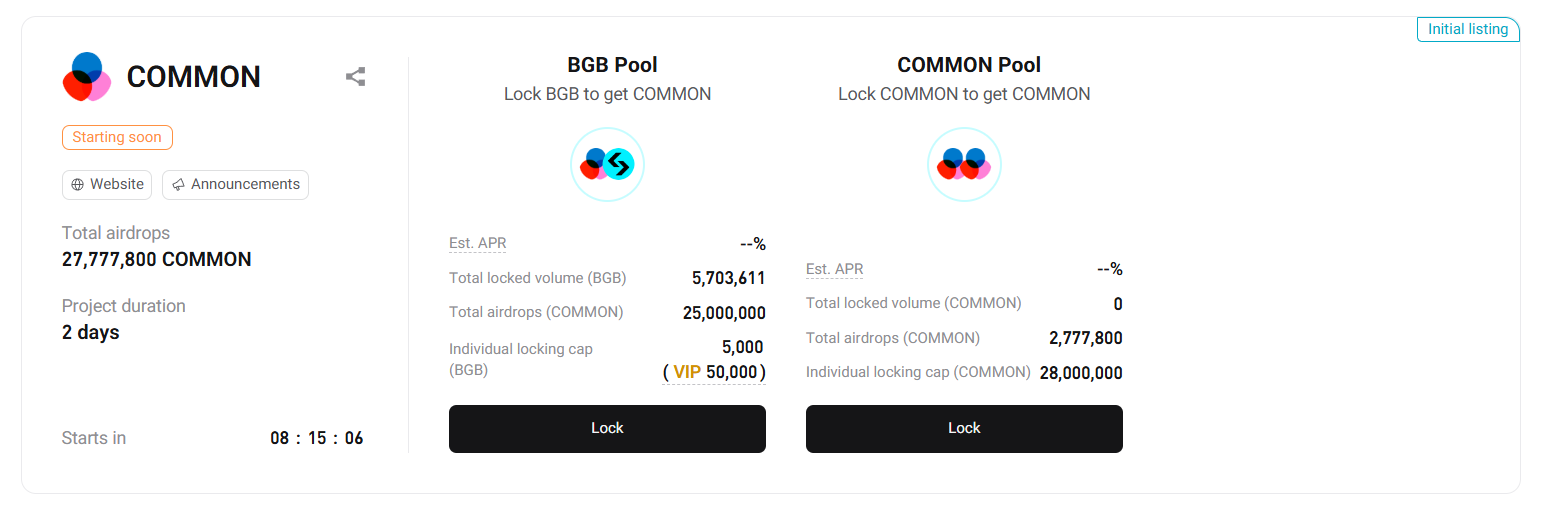
Task: Click the COMMON token logo
Action: click(x=86, y=77)
